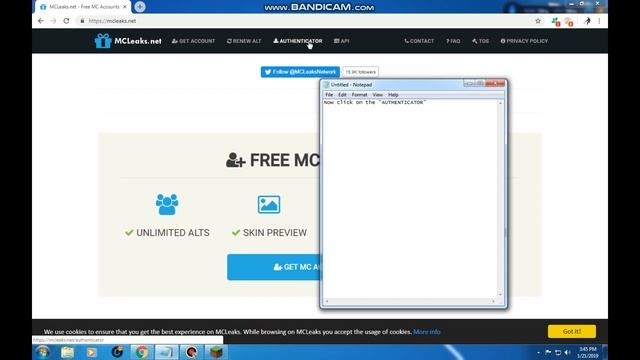This screenshot has height=360, width=640.
Task: Click the UNLIMITED ALTS users icon
Action: [167, 204]
